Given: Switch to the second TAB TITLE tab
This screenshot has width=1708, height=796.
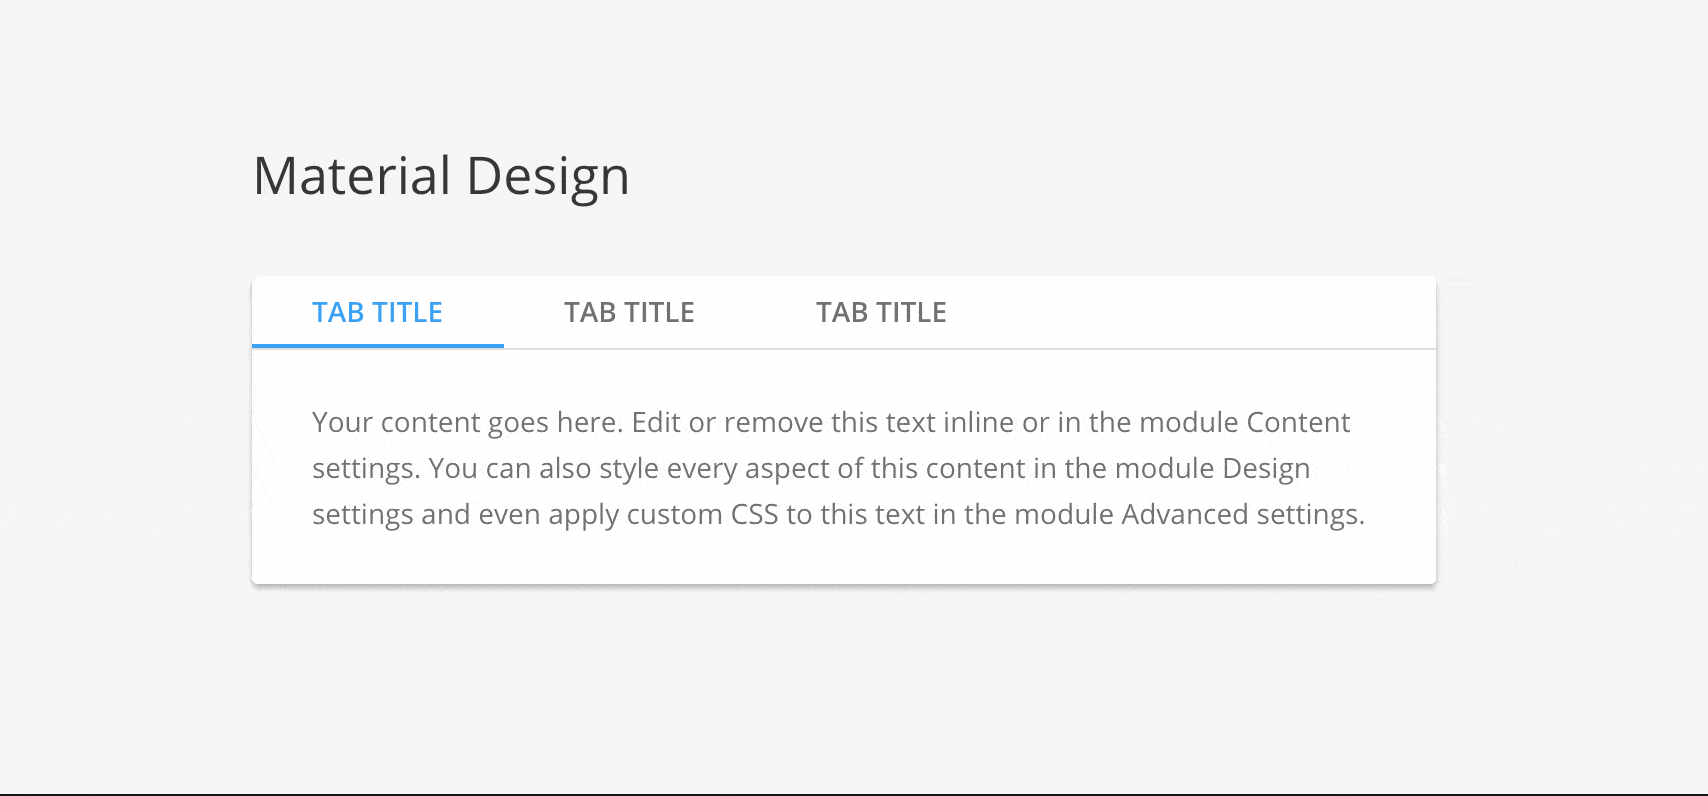Looking at the screenshot, I should coord(629,312).
